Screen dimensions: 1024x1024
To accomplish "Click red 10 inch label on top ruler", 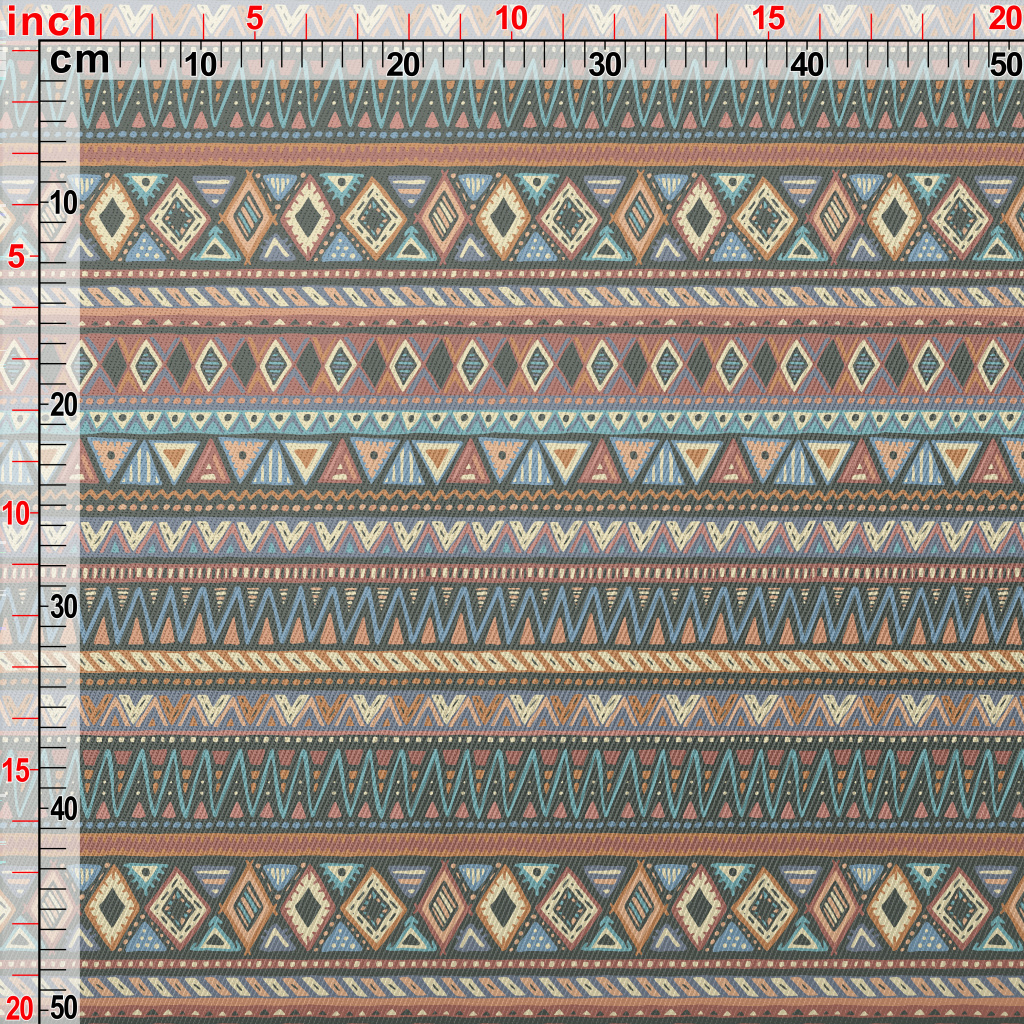I will tap(510, 19).
